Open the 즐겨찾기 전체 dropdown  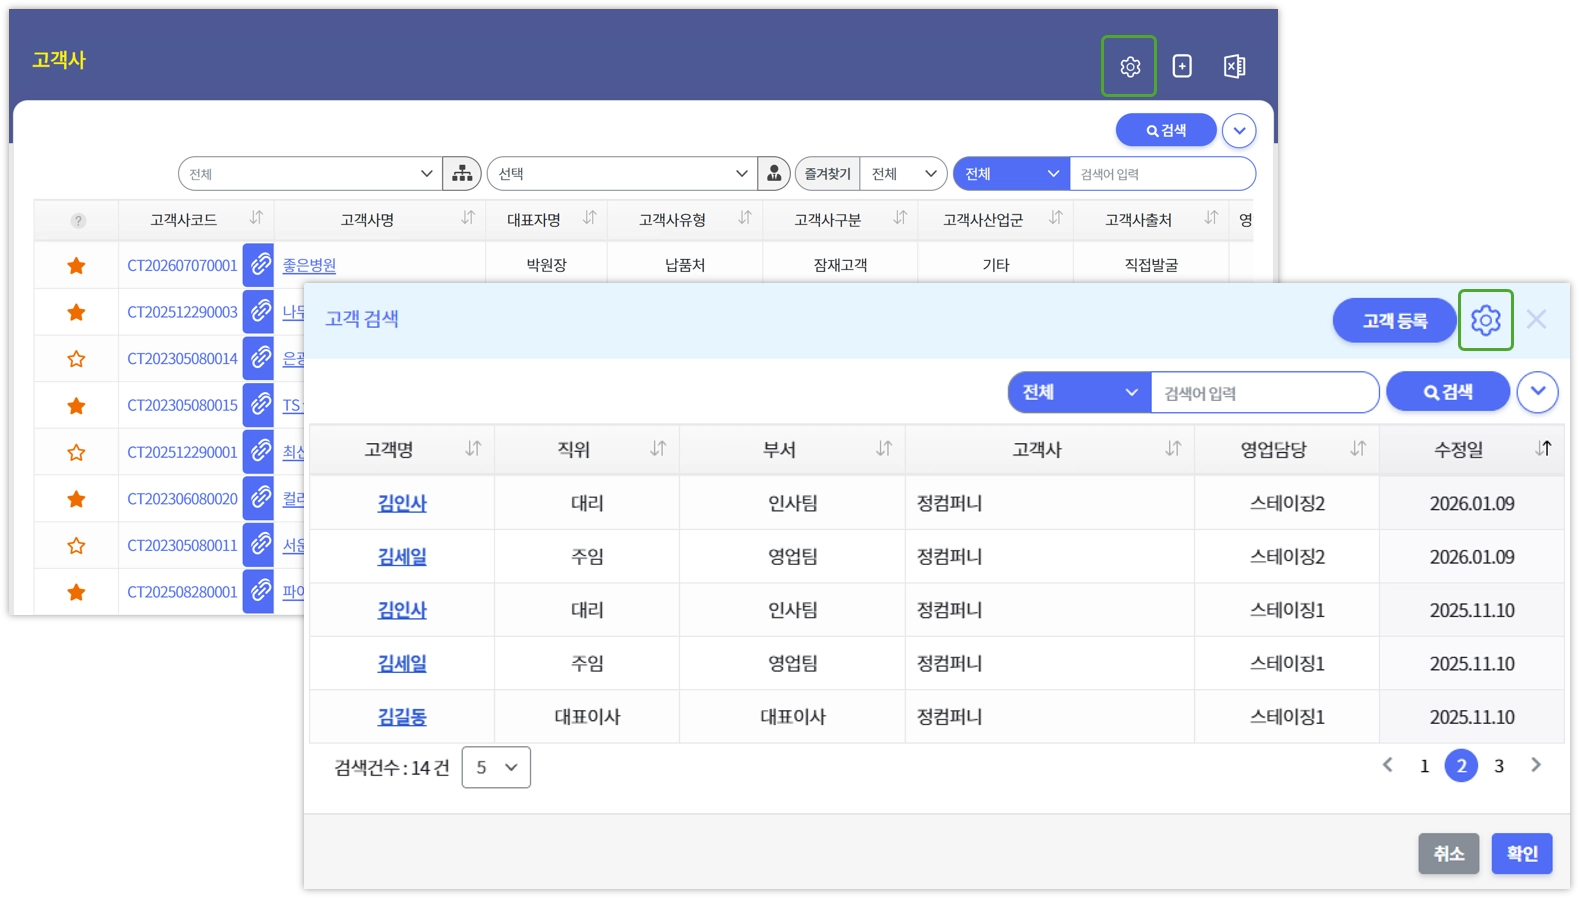(x=903, y=173)
